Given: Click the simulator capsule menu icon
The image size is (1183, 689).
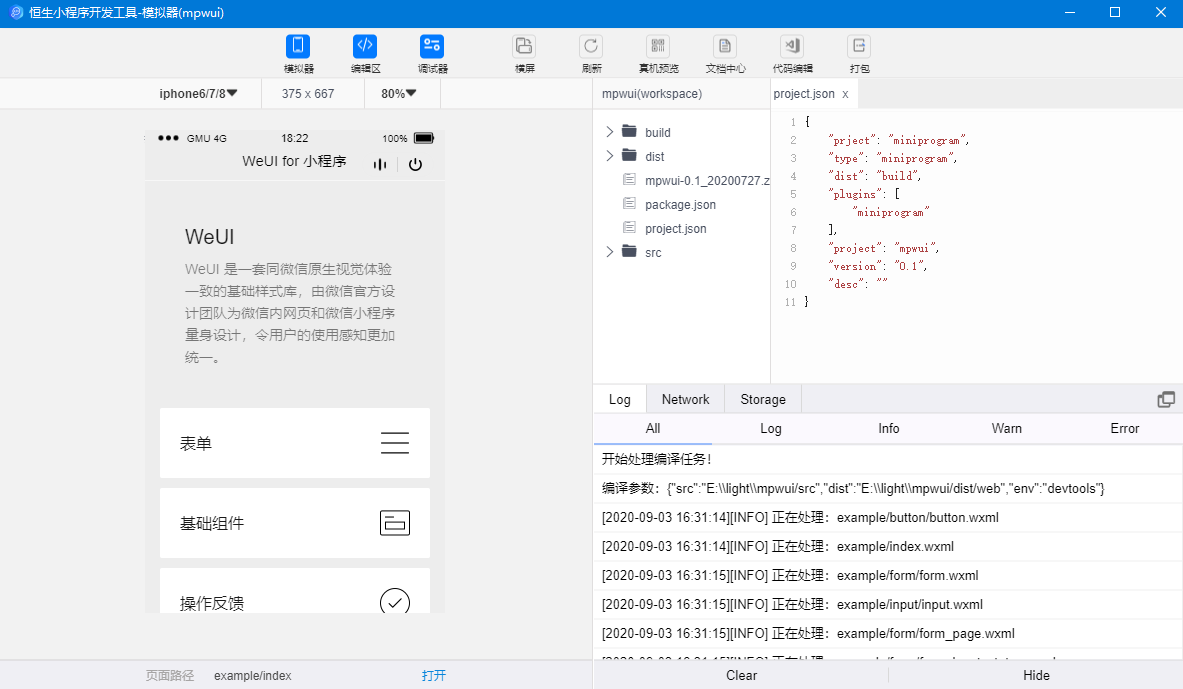Looking at the screenshot, I should [379, 164].
